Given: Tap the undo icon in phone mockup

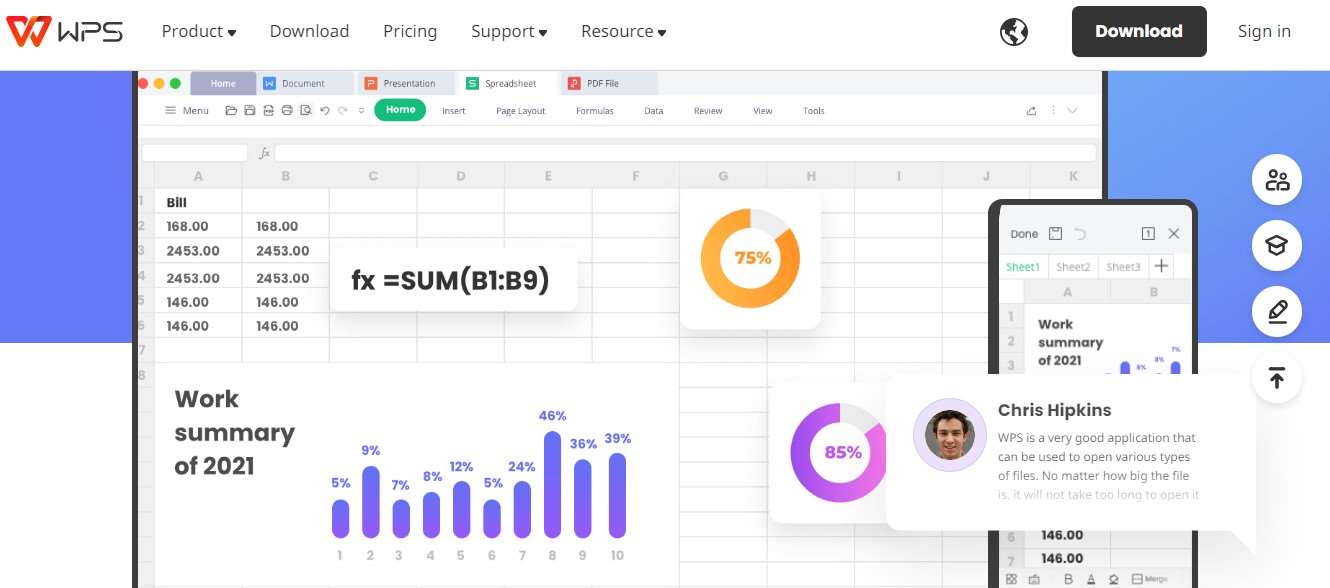Looking at the screenshot, I should point(1080,233).
